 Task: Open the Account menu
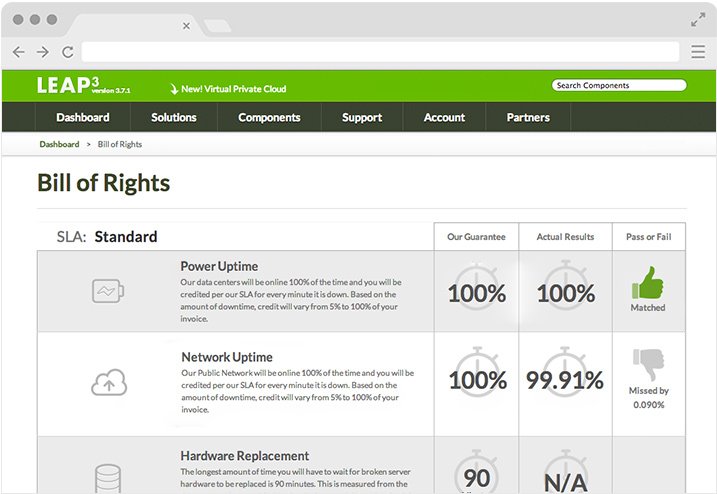pos(444,118)
